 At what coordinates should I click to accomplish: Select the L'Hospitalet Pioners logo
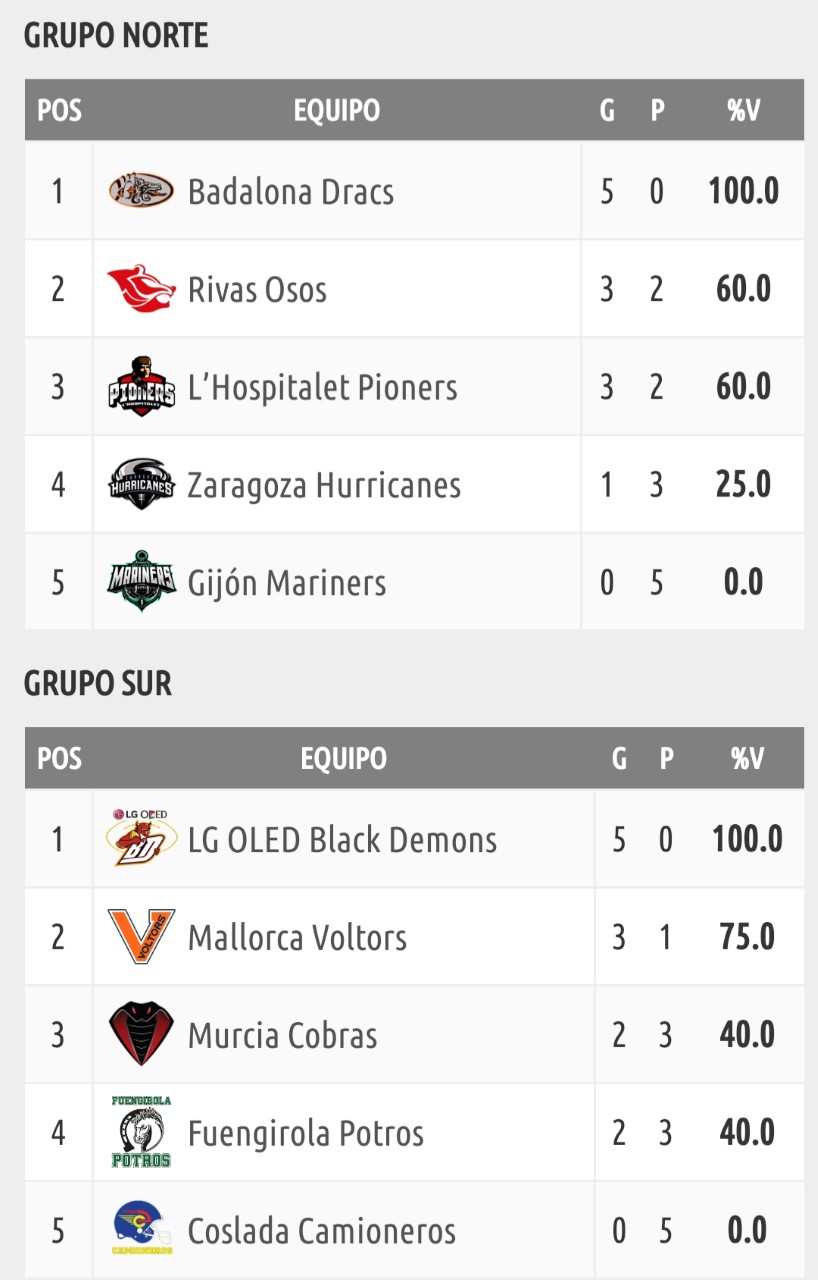pos(142,386)
